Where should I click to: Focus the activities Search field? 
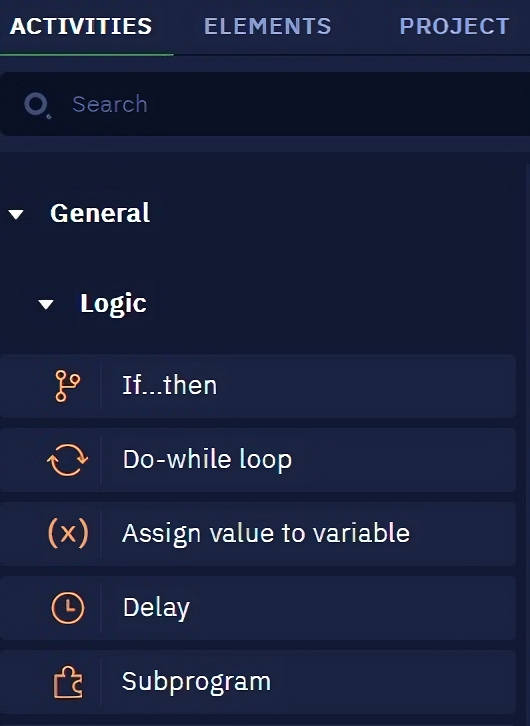pyautogui.click(x=265, y=104)
